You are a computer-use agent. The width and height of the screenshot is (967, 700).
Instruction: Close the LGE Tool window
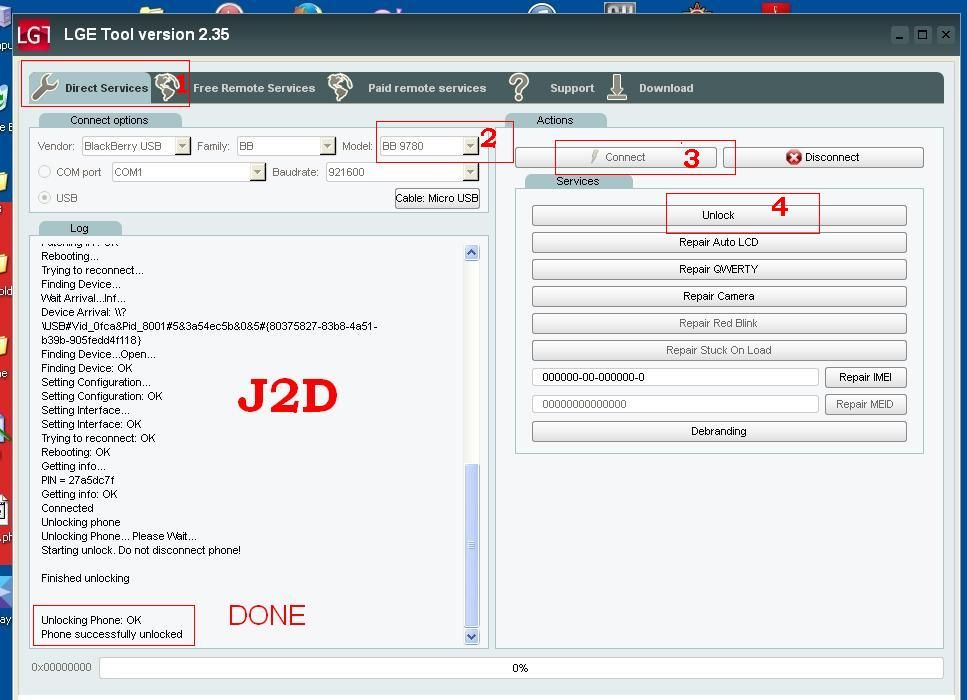945,35
